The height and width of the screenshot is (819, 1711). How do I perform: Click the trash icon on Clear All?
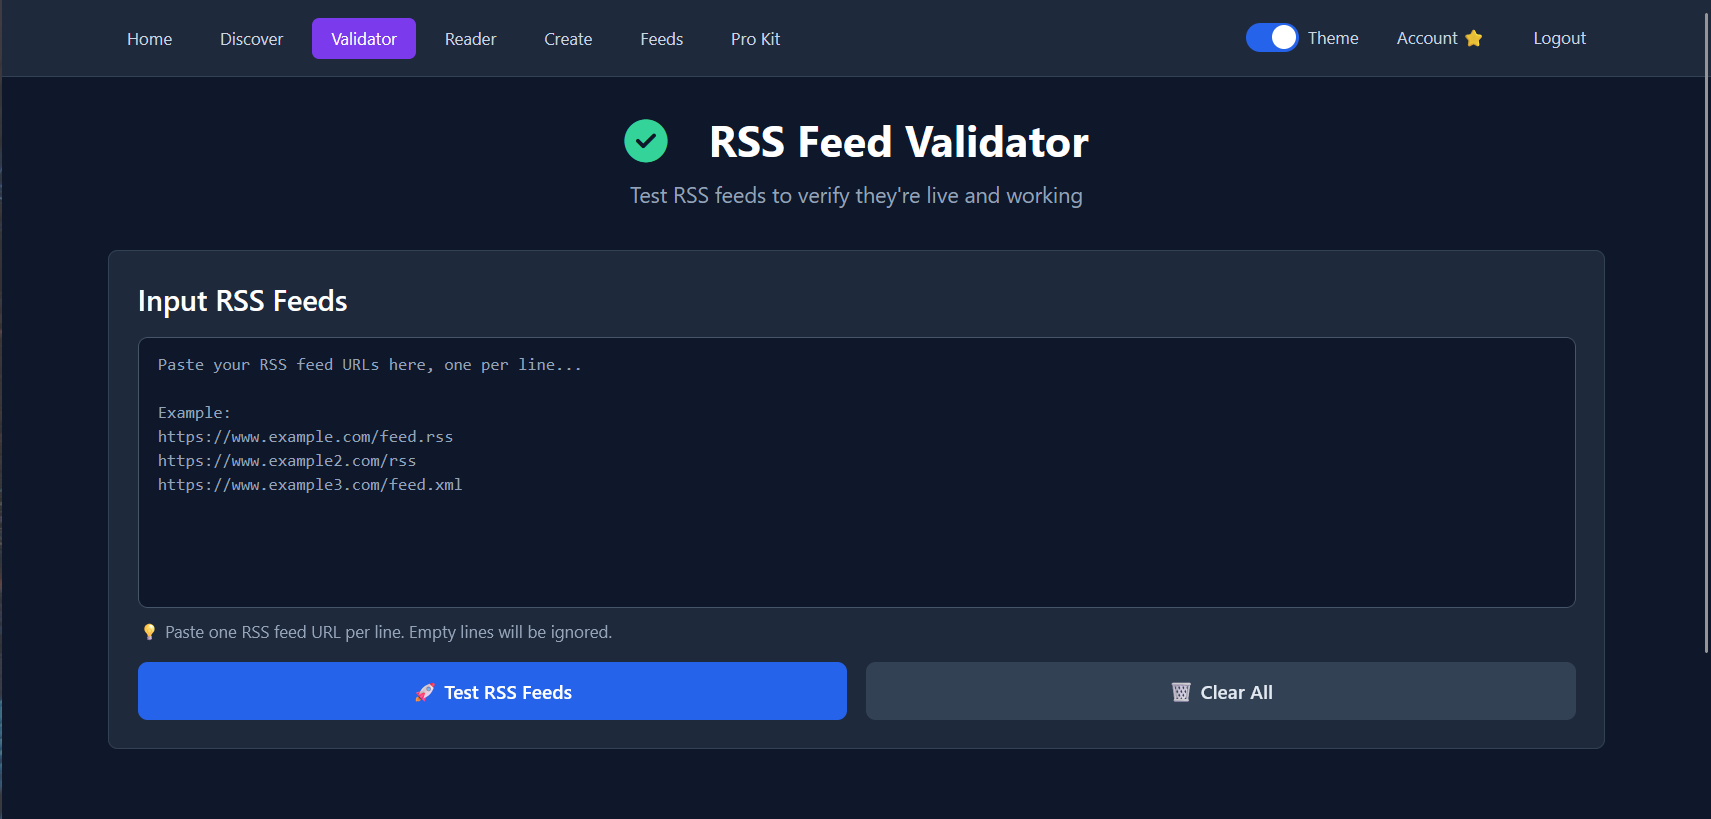pyautogui.click(x=1182, y=691)
